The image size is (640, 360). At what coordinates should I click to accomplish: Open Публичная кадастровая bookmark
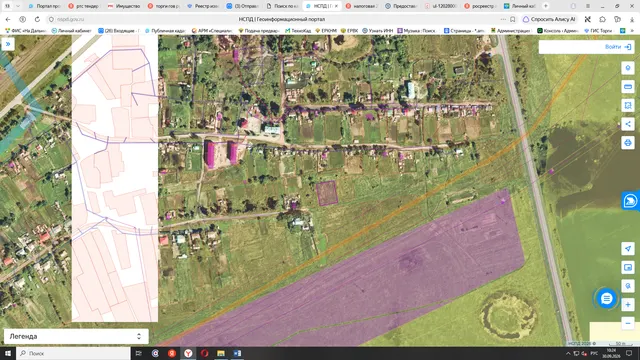pyautogui.click(x=165, y=31)
